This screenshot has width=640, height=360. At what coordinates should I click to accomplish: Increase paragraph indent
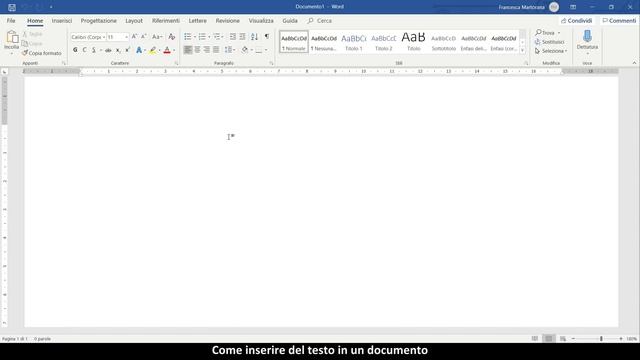click(x=242, y=37)
